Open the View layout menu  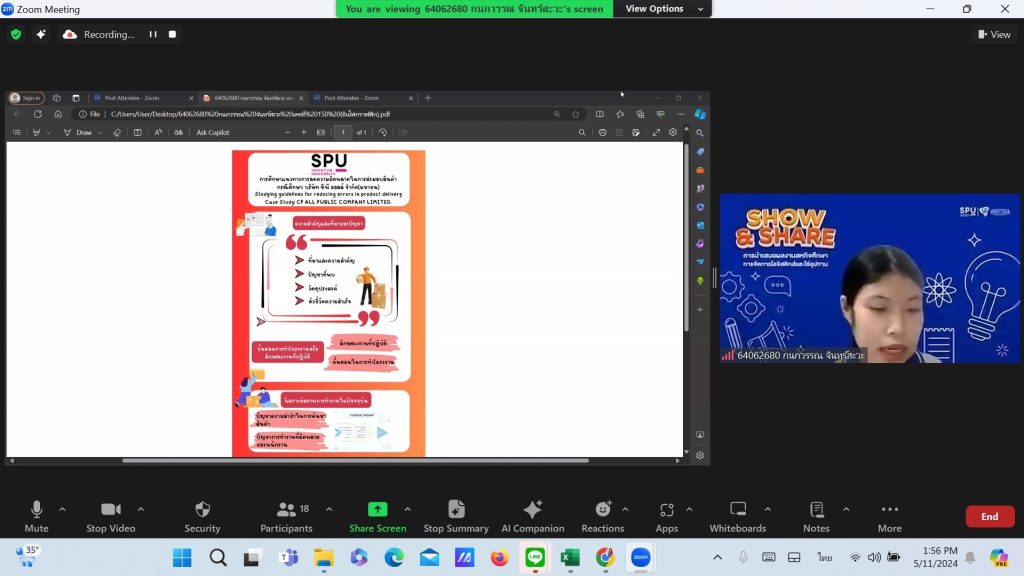tap(994, 34)
